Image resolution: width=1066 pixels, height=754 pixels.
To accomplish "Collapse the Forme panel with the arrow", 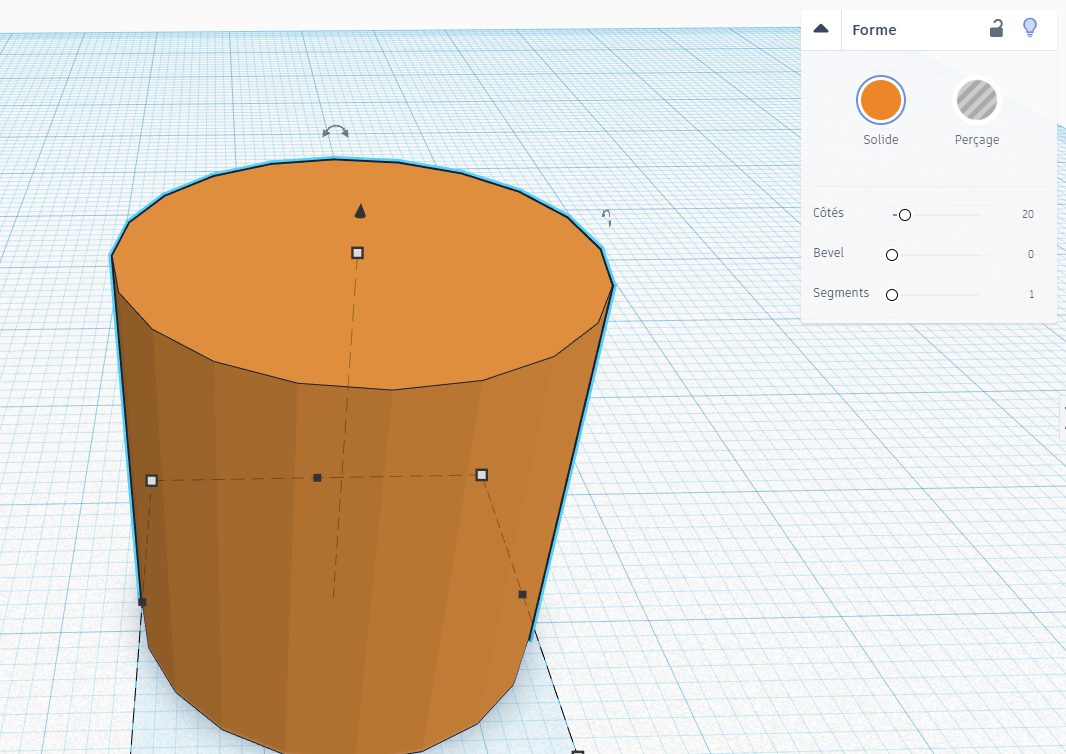I will [x=821, y=29].
